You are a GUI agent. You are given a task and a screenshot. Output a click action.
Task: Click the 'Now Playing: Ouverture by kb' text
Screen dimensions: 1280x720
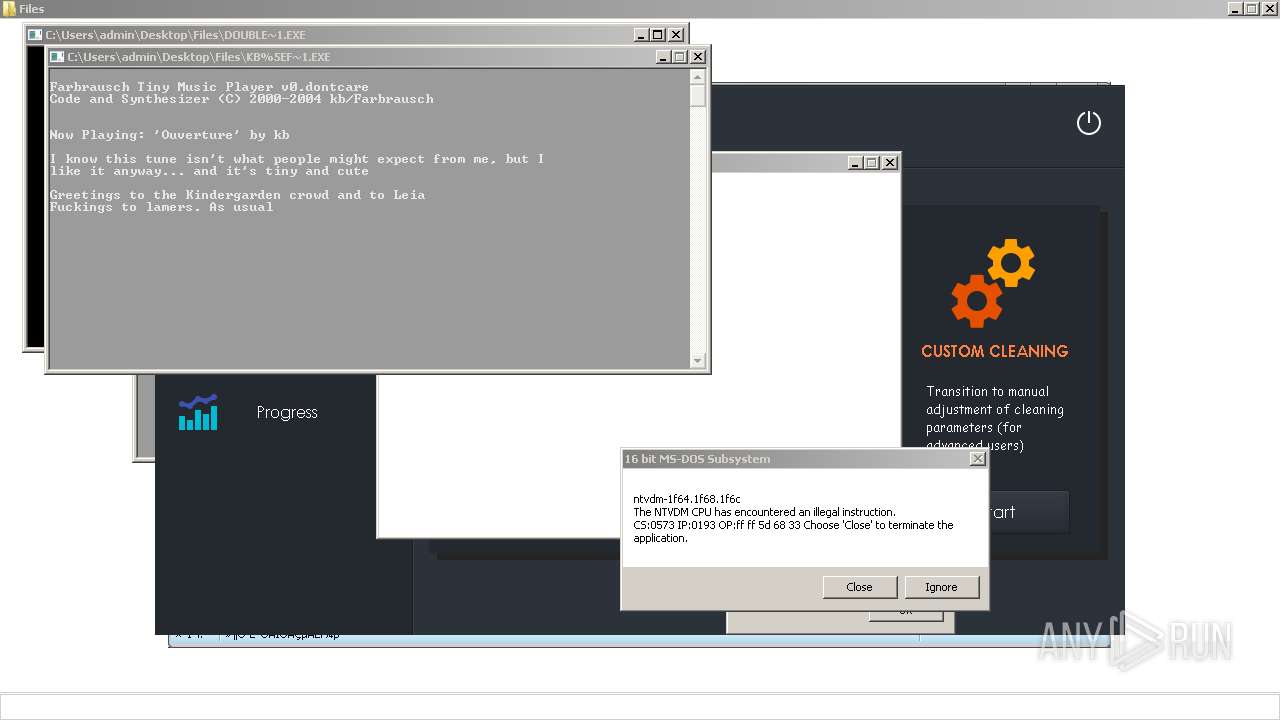pyautogui.click(x=169, y=135)
